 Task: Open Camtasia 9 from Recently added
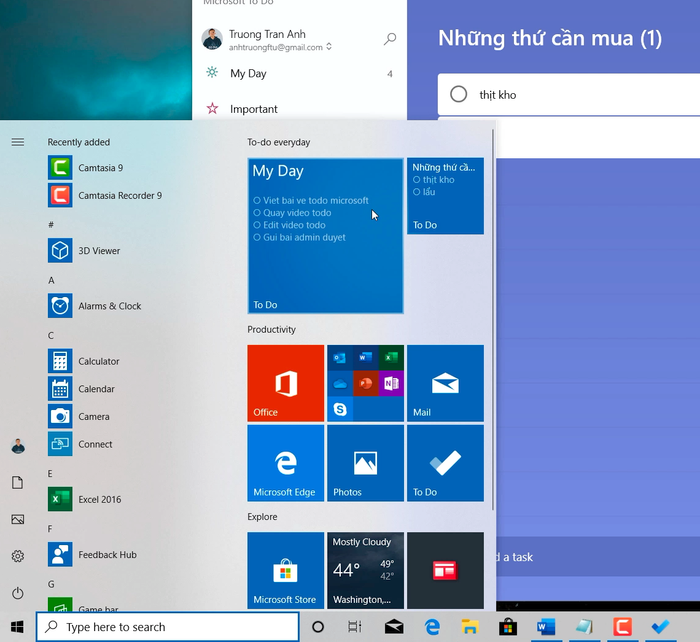(105, 168)
